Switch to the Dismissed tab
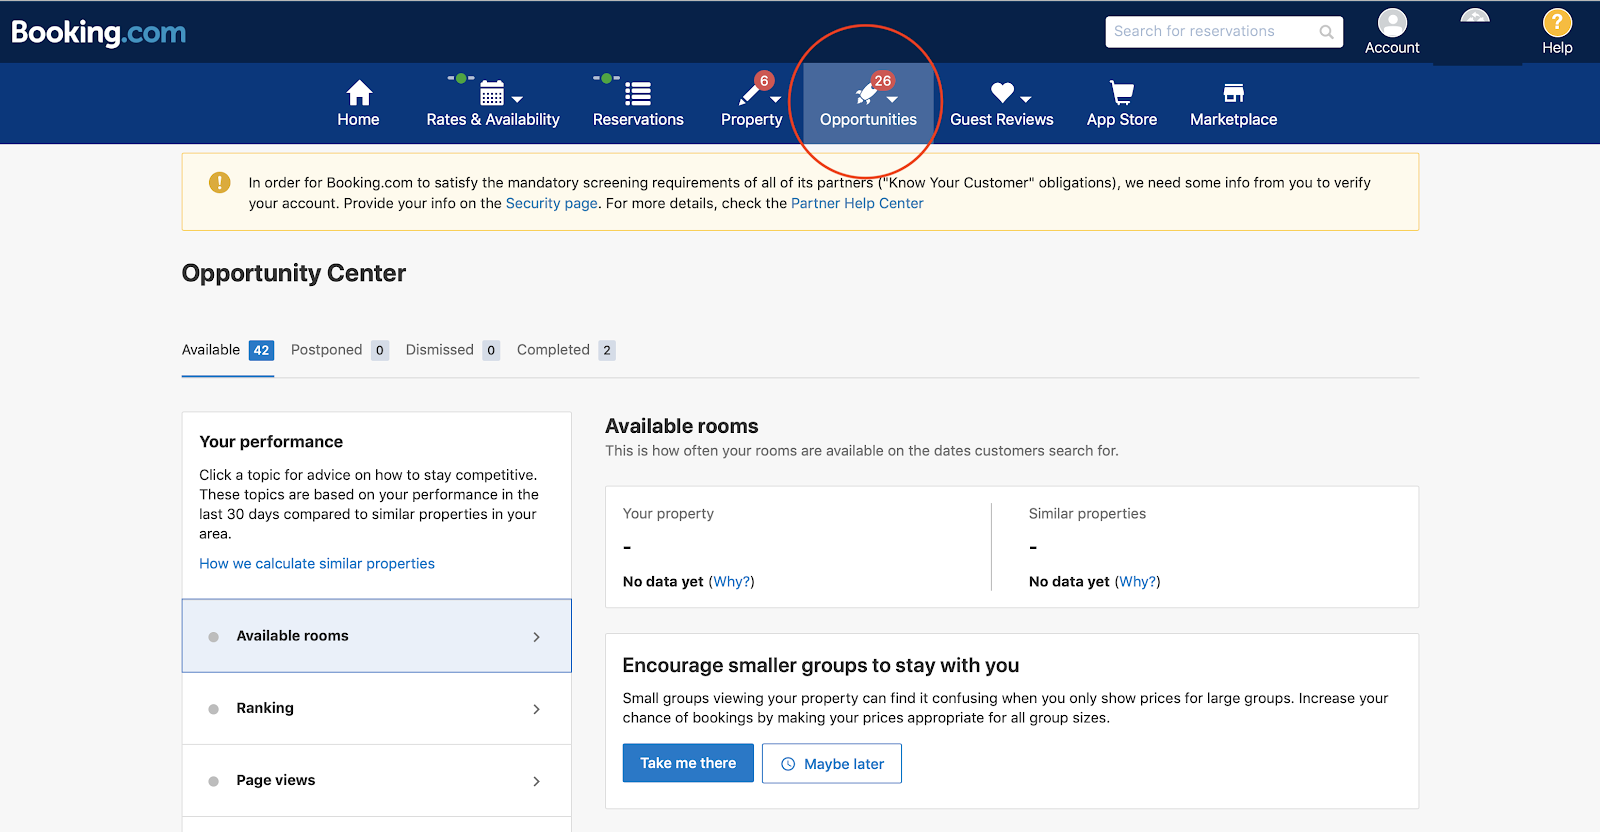1600x832 pixels. (452, 350)
